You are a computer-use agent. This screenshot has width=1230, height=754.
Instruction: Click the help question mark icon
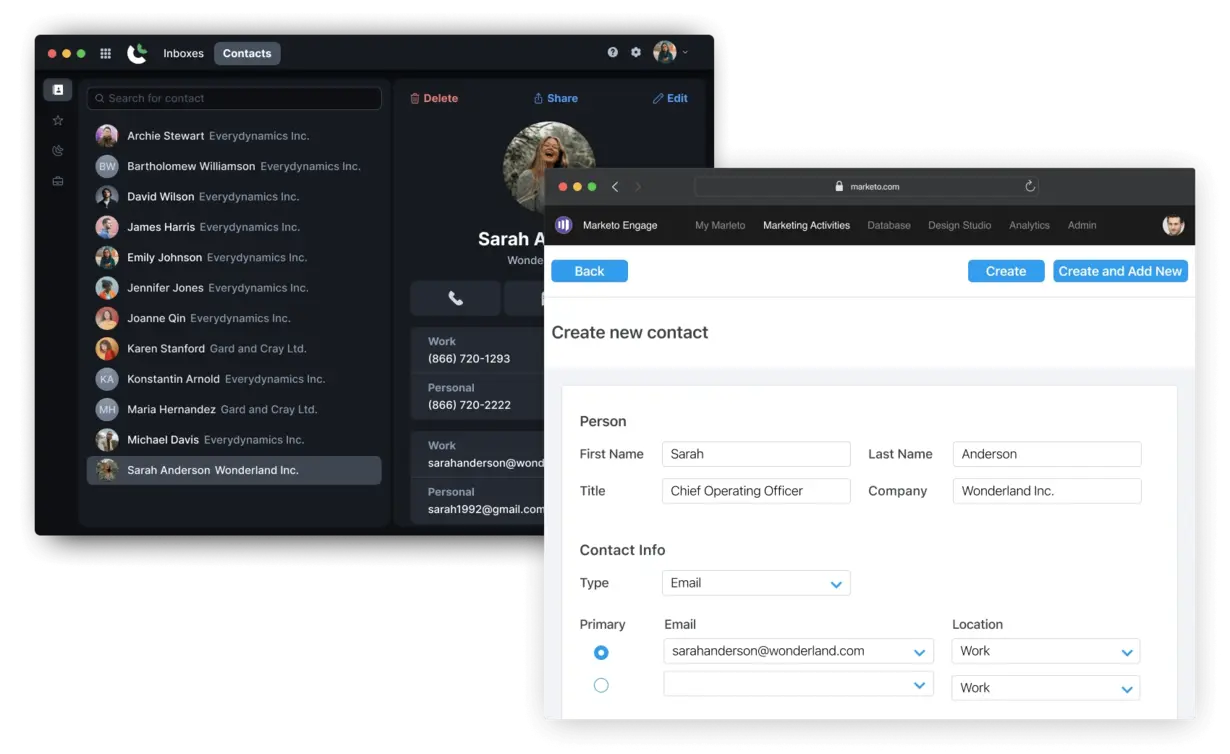[613, 52]
